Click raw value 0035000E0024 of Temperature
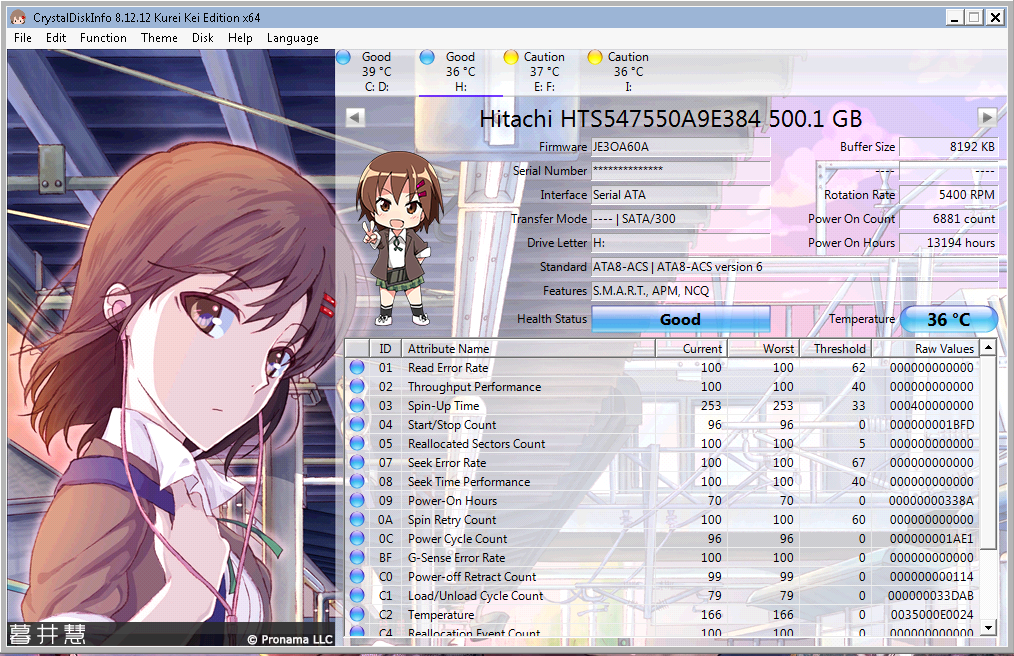Image resolution: width=1014 pixels, height=656 pixels. 932,615
